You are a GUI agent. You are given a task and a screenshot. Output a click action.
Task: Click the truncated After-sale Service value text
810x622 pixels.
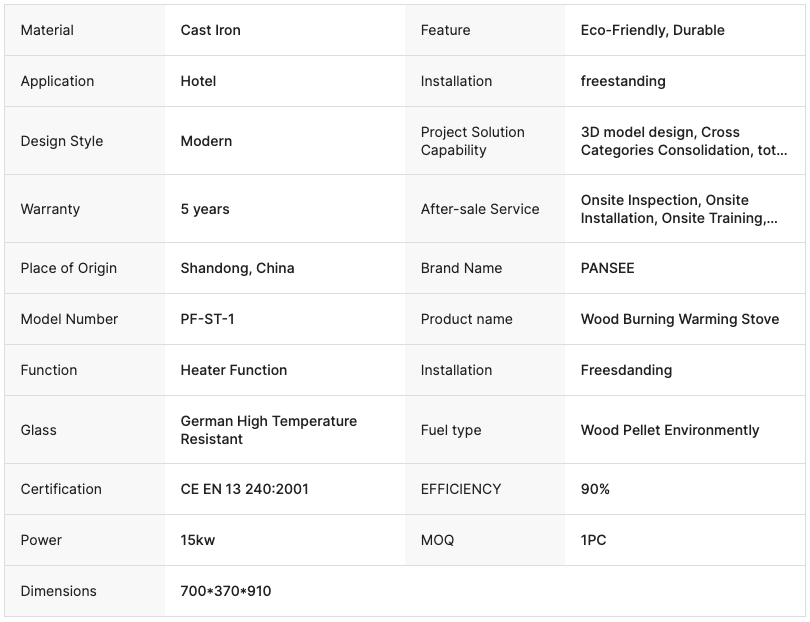pos(678,209)
